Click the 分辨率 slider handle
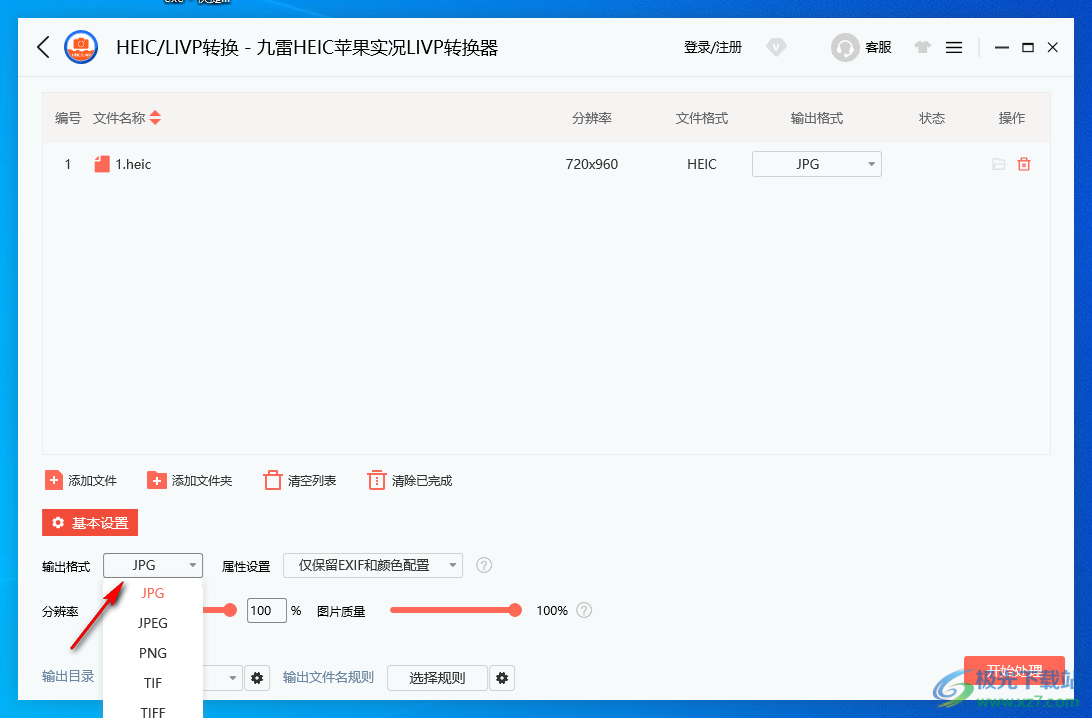 230,610
